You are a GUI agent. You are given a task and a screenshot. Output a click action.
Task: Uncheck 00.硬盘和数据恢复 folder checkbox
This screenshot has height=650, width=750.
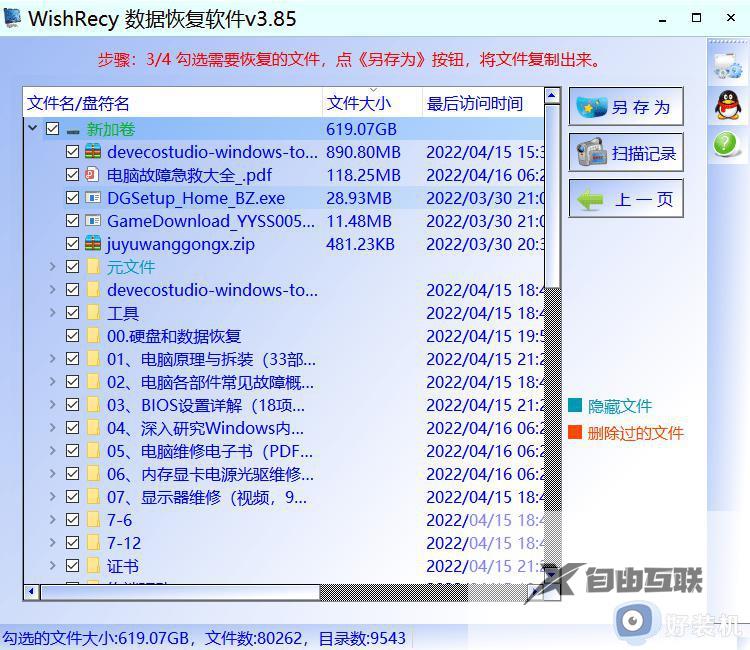point(72,335)
